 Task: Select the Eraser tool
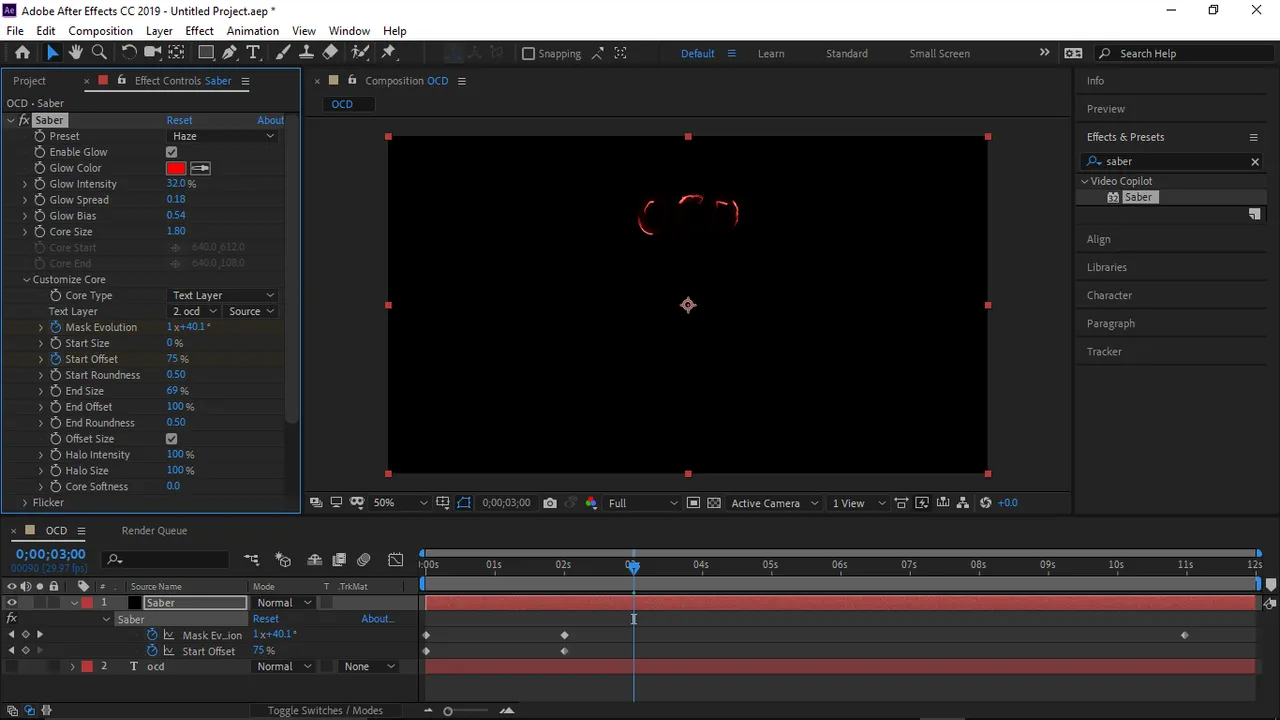(x=330, y=53)
